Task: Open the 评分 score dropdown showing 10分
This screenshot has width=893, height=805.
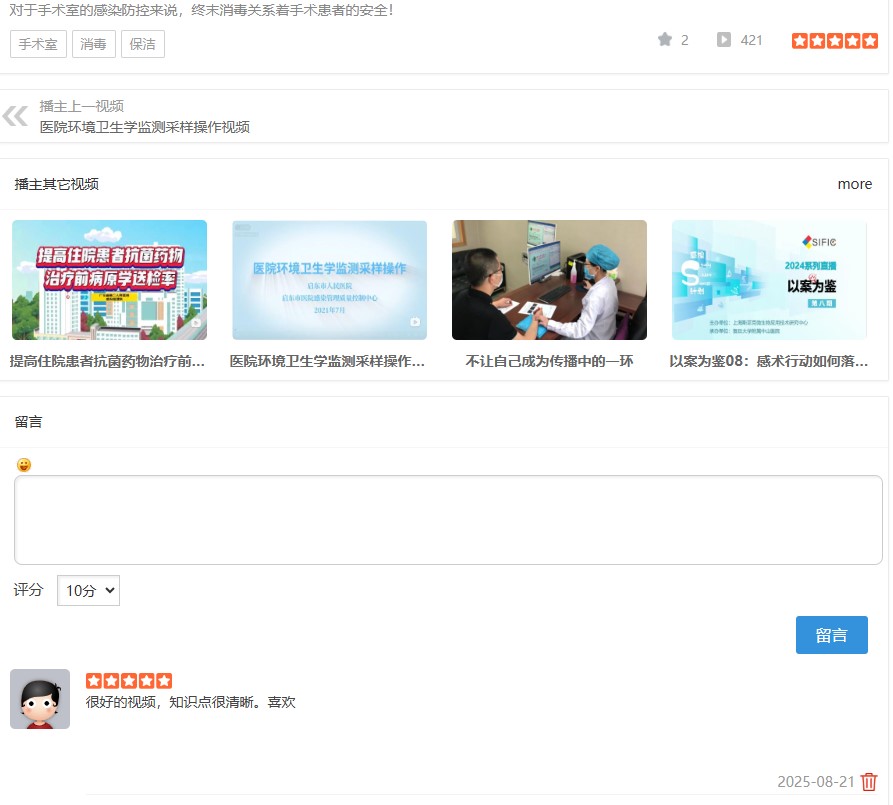Action: point(89,590)
